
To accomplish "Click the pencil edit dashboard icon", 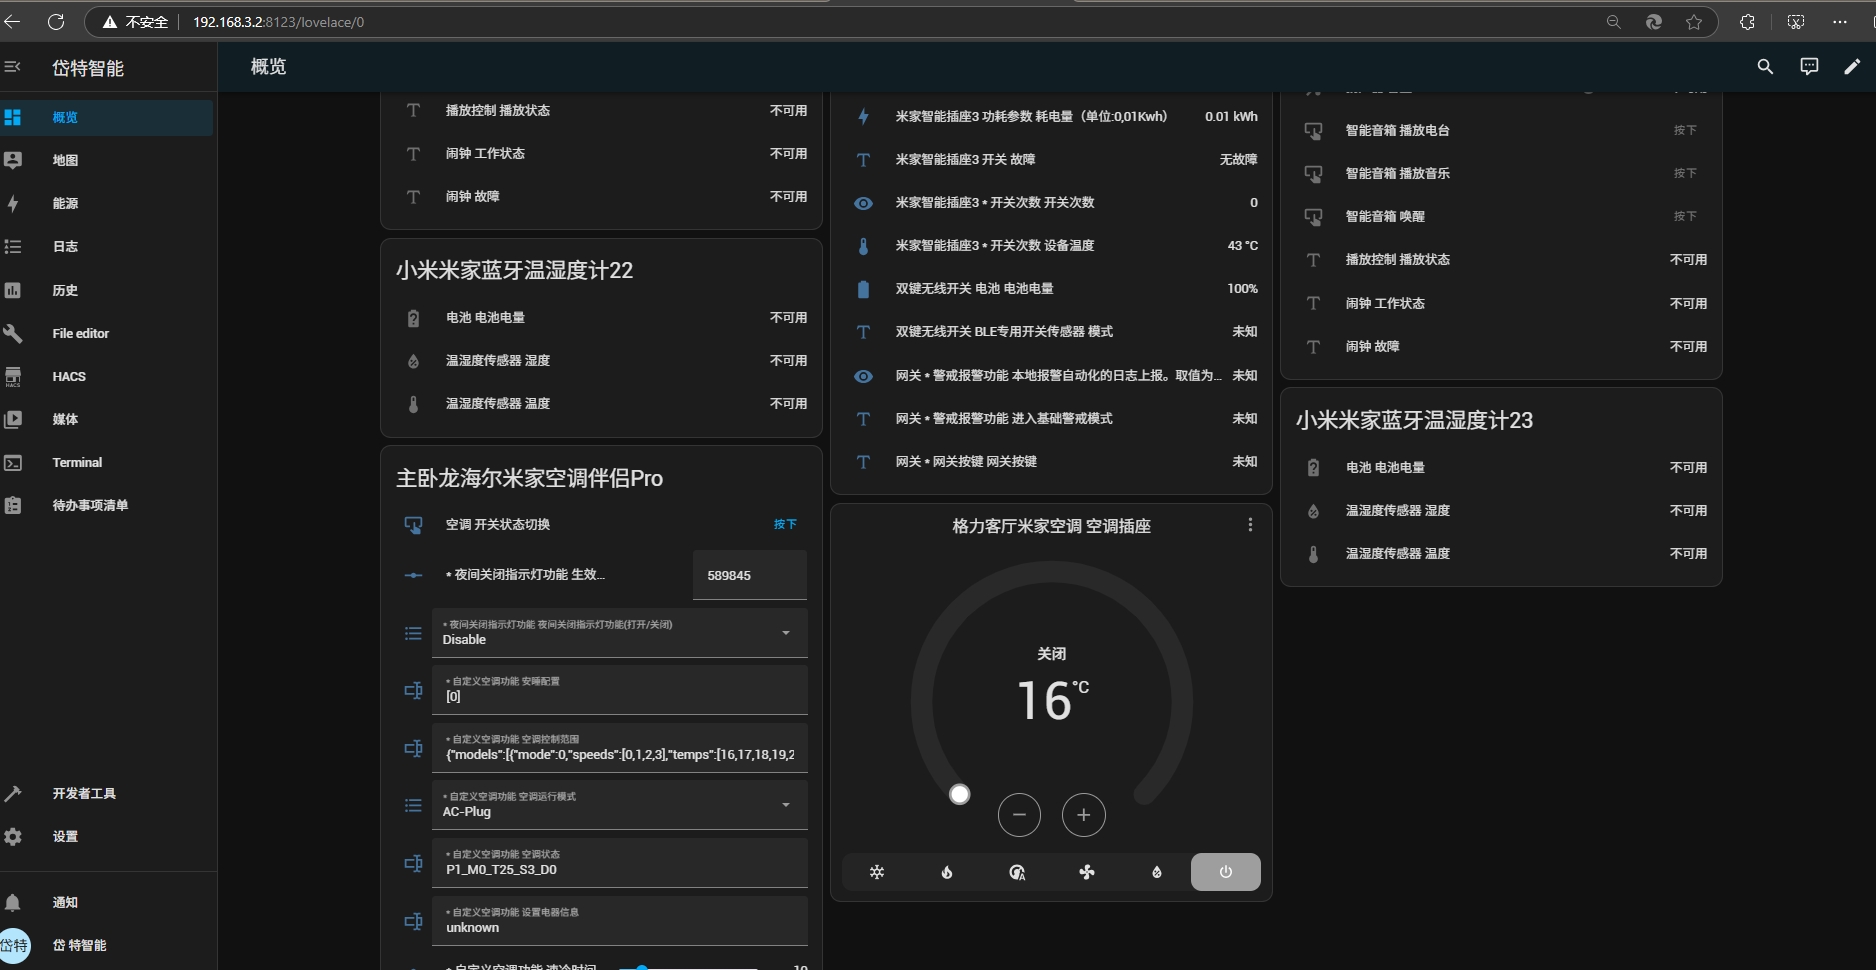I will coord(1852,67).
